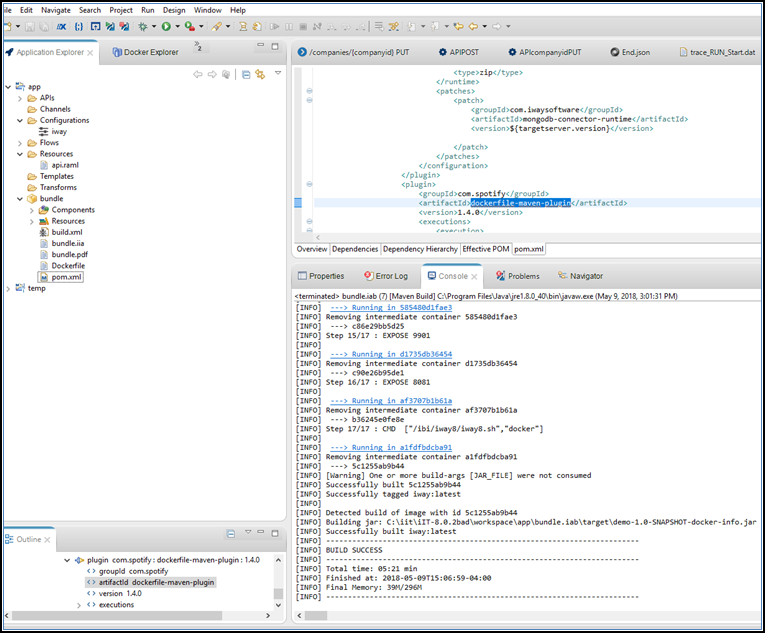
Task: Switch to the Docker Explorer tab
Action: click(145, 52)
